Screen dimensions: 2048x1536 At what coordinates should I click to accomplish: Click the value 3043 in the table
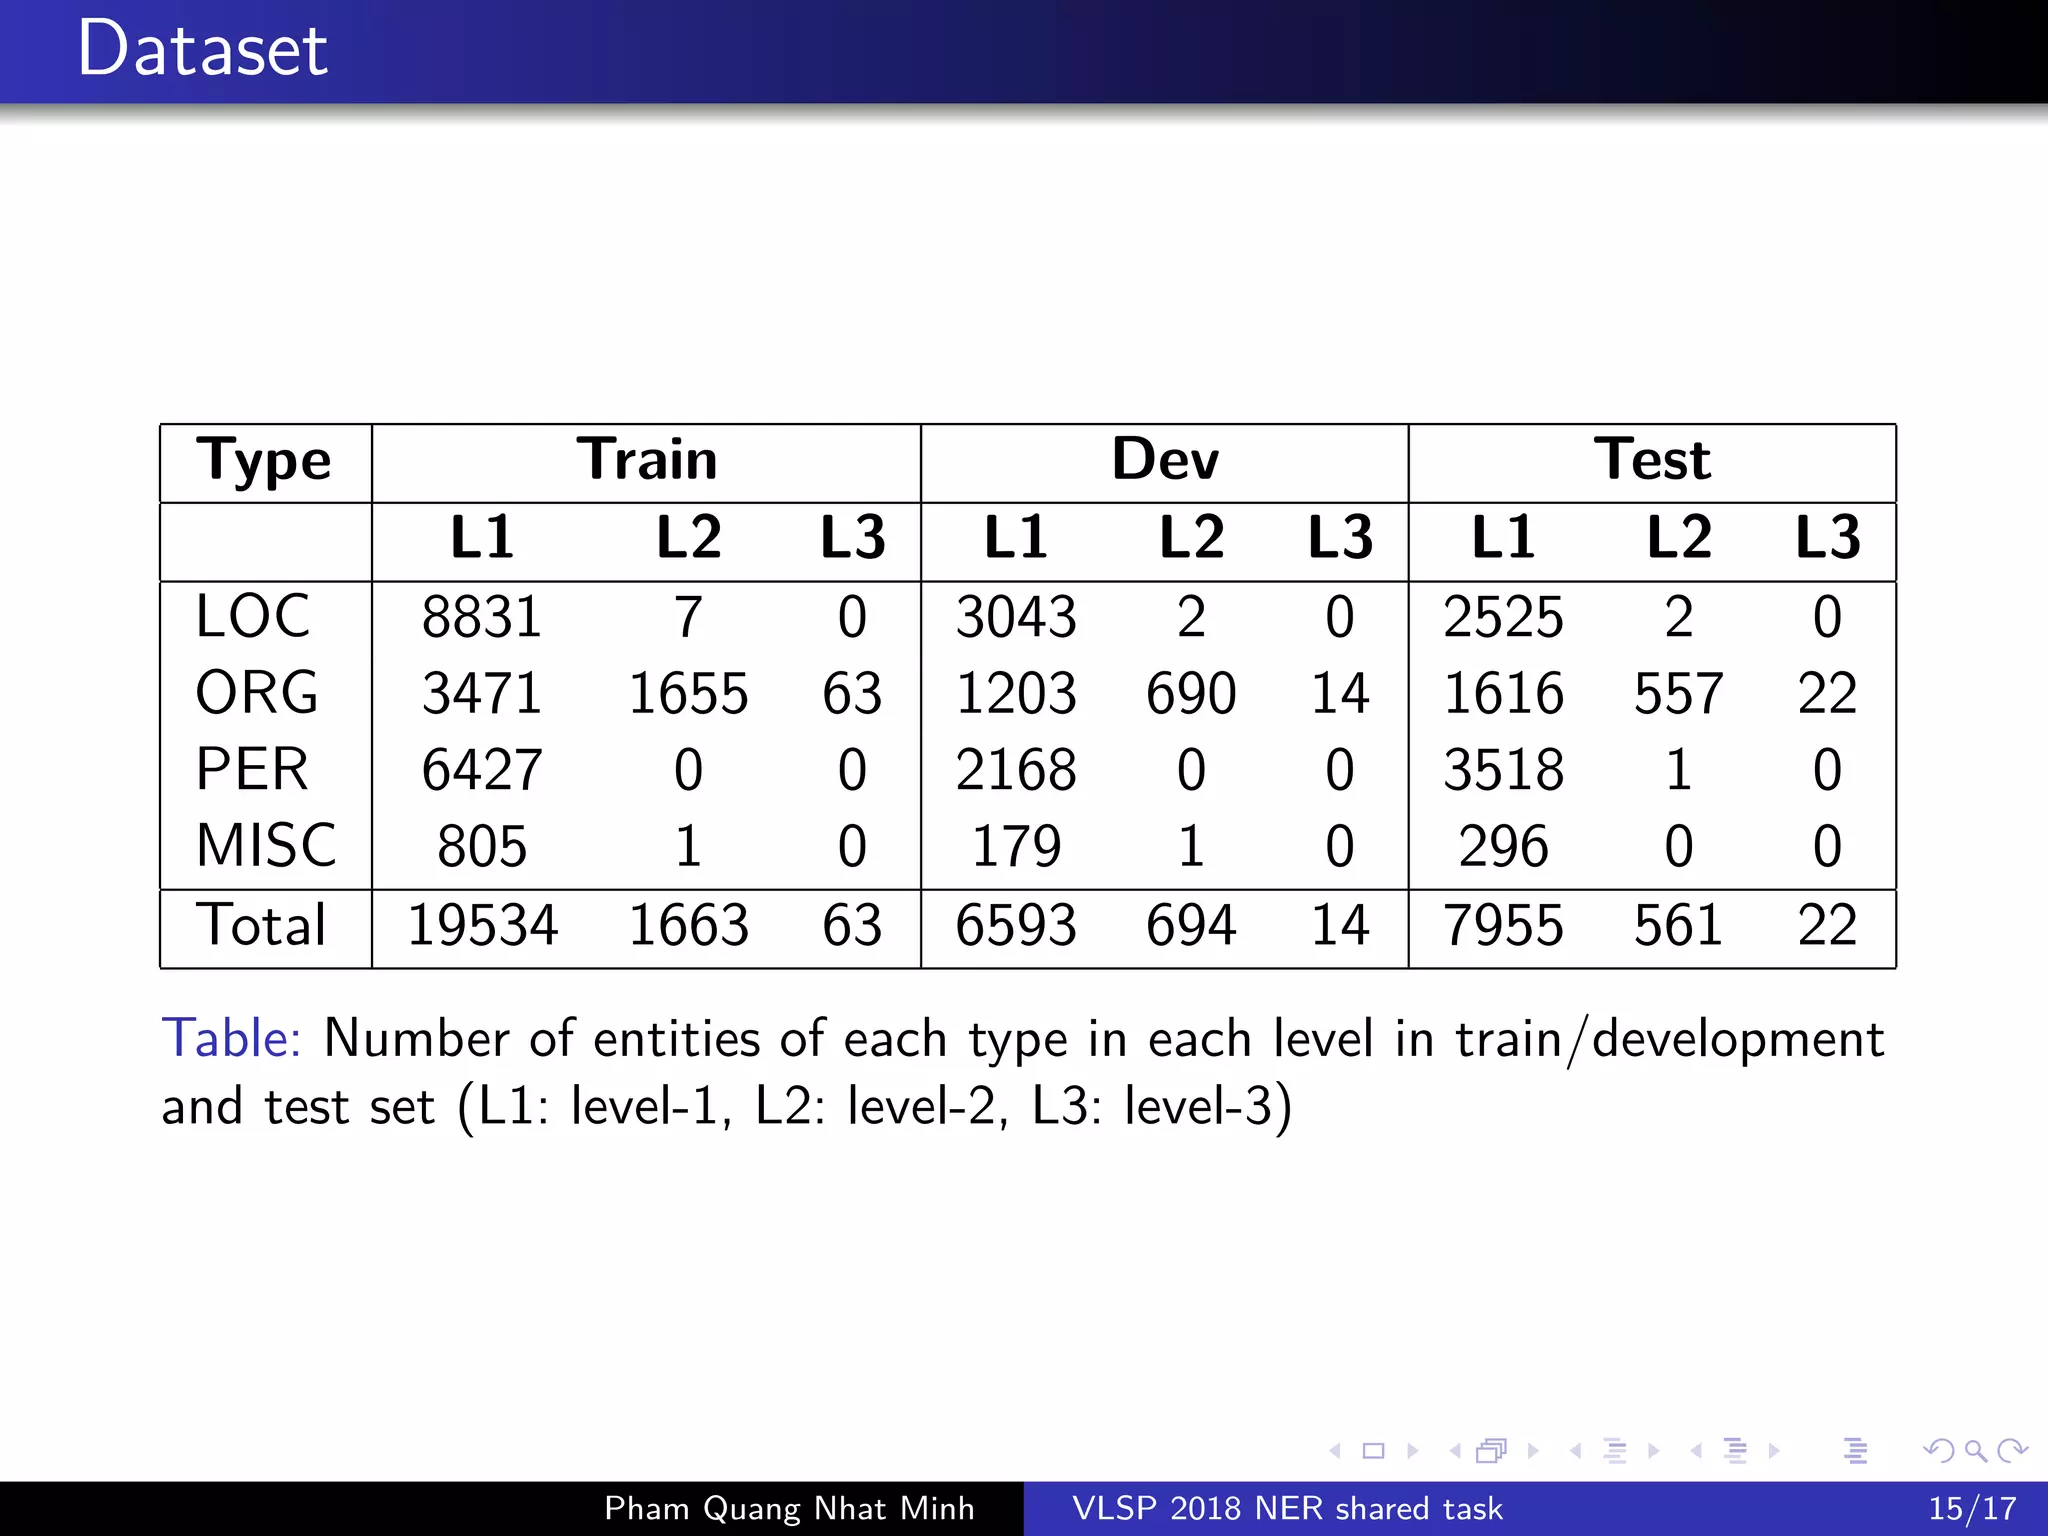click(x=1016, y=617)
